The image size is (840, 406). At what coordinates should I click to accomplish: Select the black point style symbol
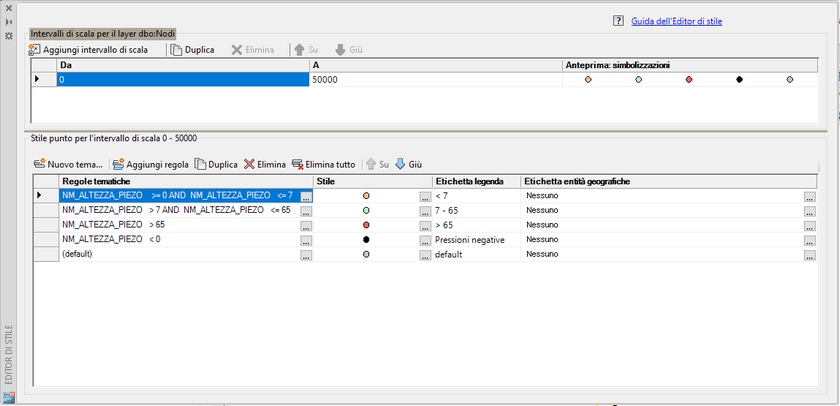pyautogui.click(x=367, y=240)
